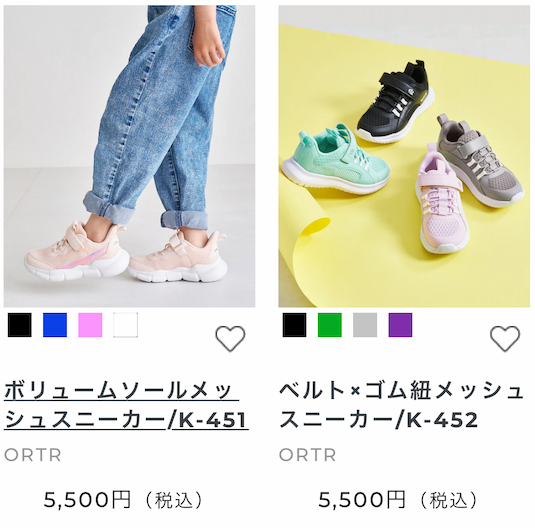
Task: Choose the purple swatch under K-452
Action: (x=400, y=325)
